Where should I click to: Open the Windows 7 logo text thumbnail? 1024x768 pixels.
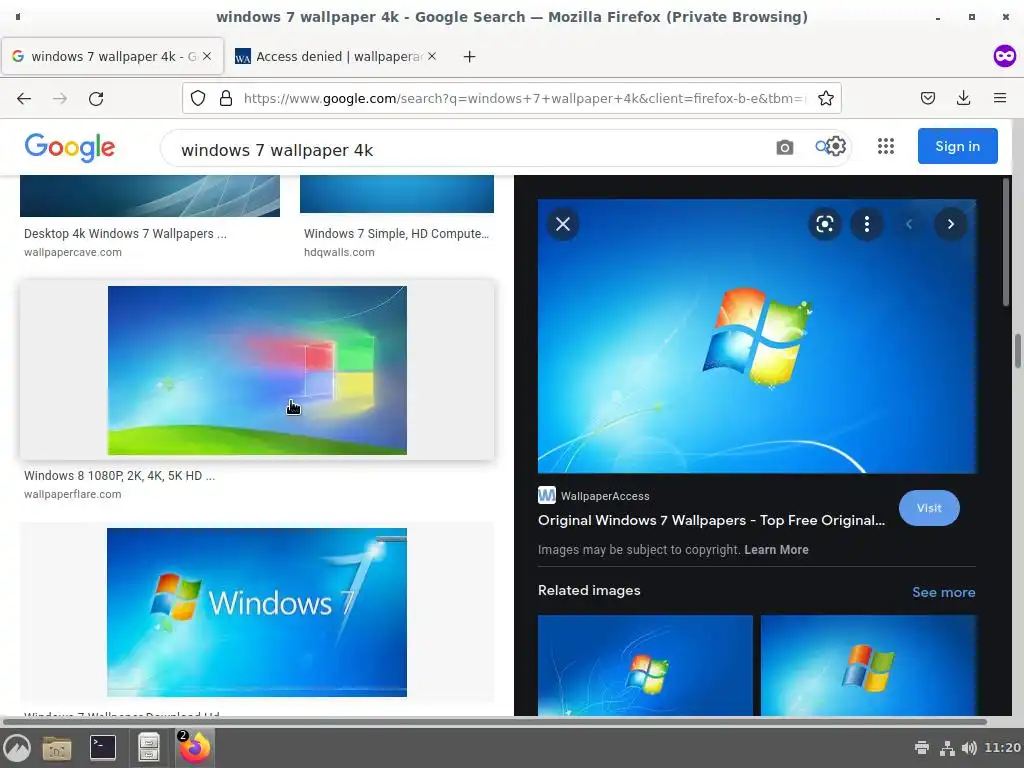[257, 612]
